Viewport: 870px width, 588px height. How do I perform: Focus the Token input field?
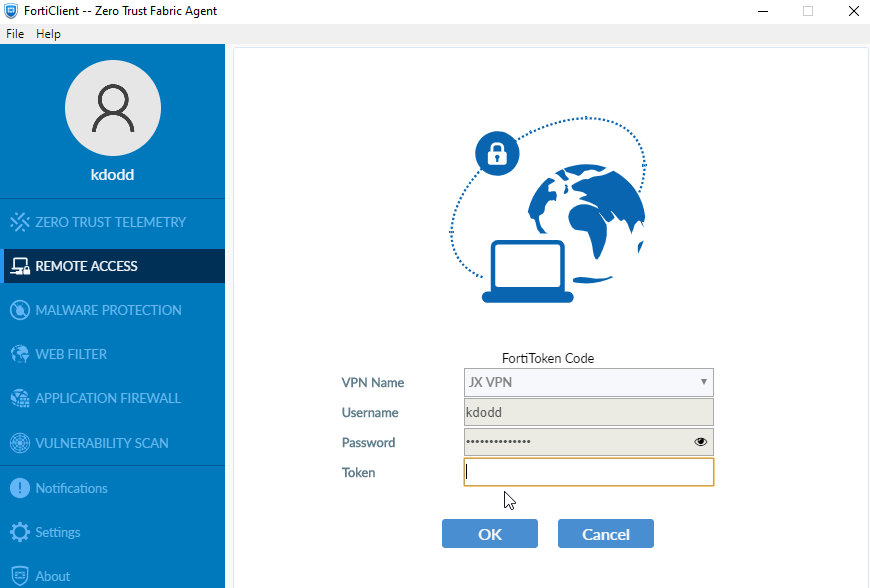(589, 472)
